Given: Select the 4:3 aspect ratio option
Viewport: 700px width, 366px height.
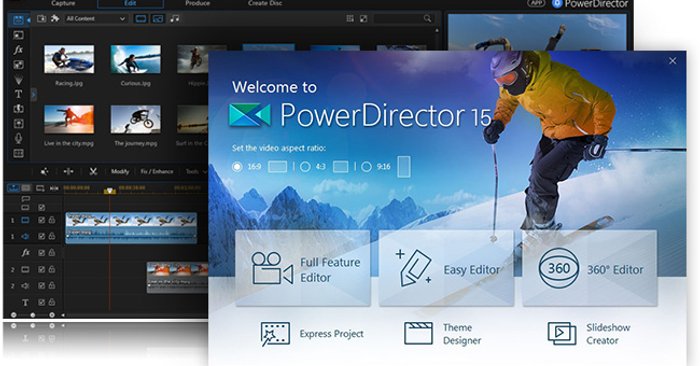Looking at the screenshot, I should [305, 167].
